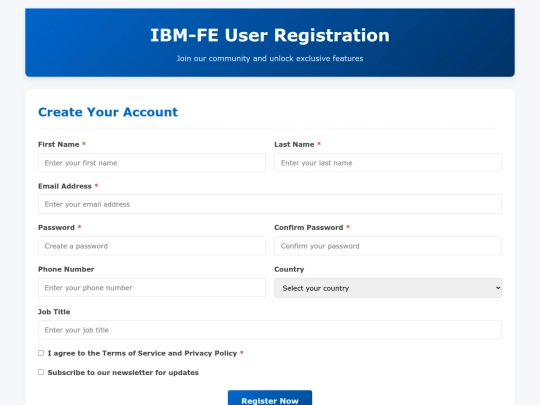The image size is (540, 405).
Task: Enable the newsletter subscription checkbox
Action: [x=41, y=372]
